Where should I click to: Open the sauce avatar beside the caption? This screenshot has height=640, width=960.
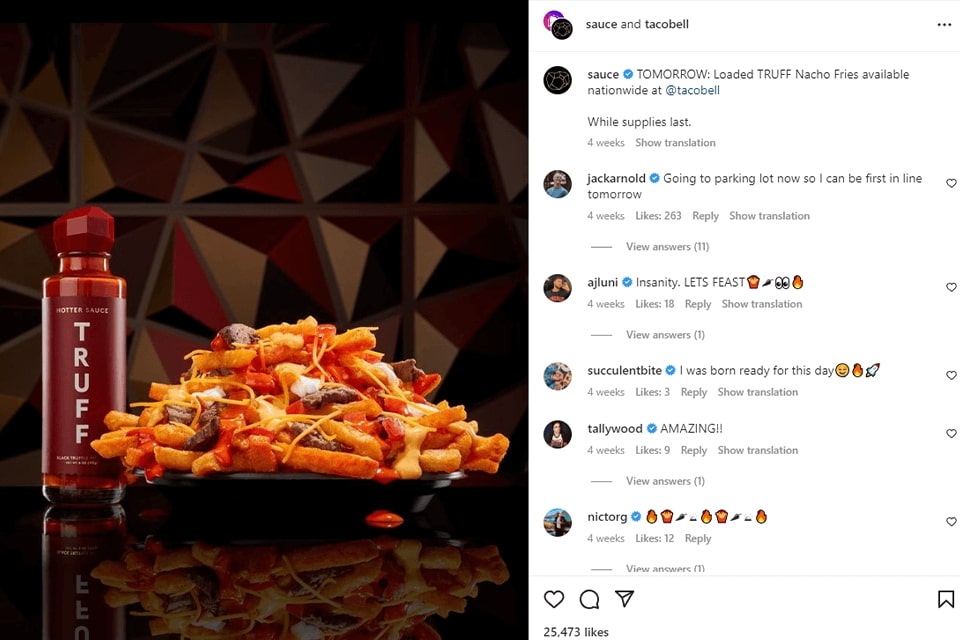coord(557,80)
